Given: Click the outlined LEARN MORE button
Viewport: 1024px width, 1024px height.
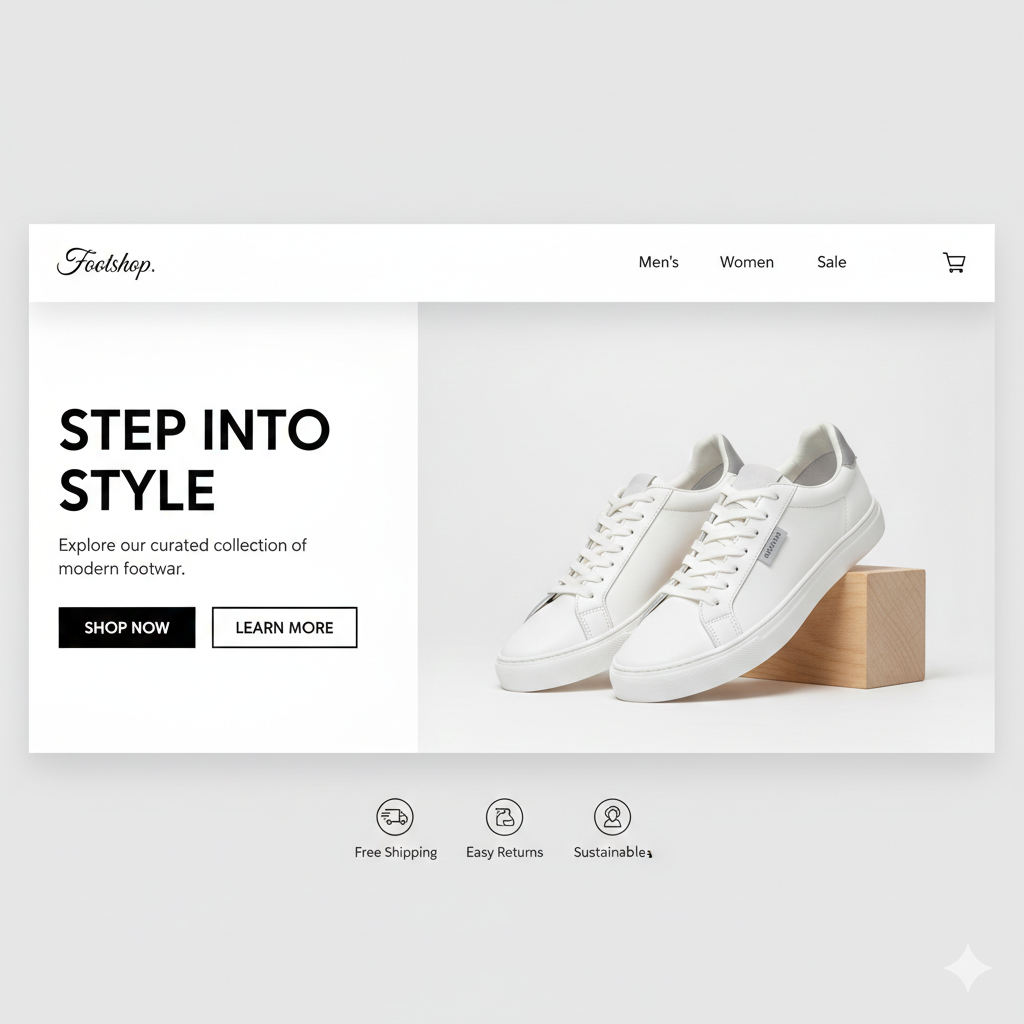Looking at the screenshot, I should pyautogui.click(x=285, y=628).
